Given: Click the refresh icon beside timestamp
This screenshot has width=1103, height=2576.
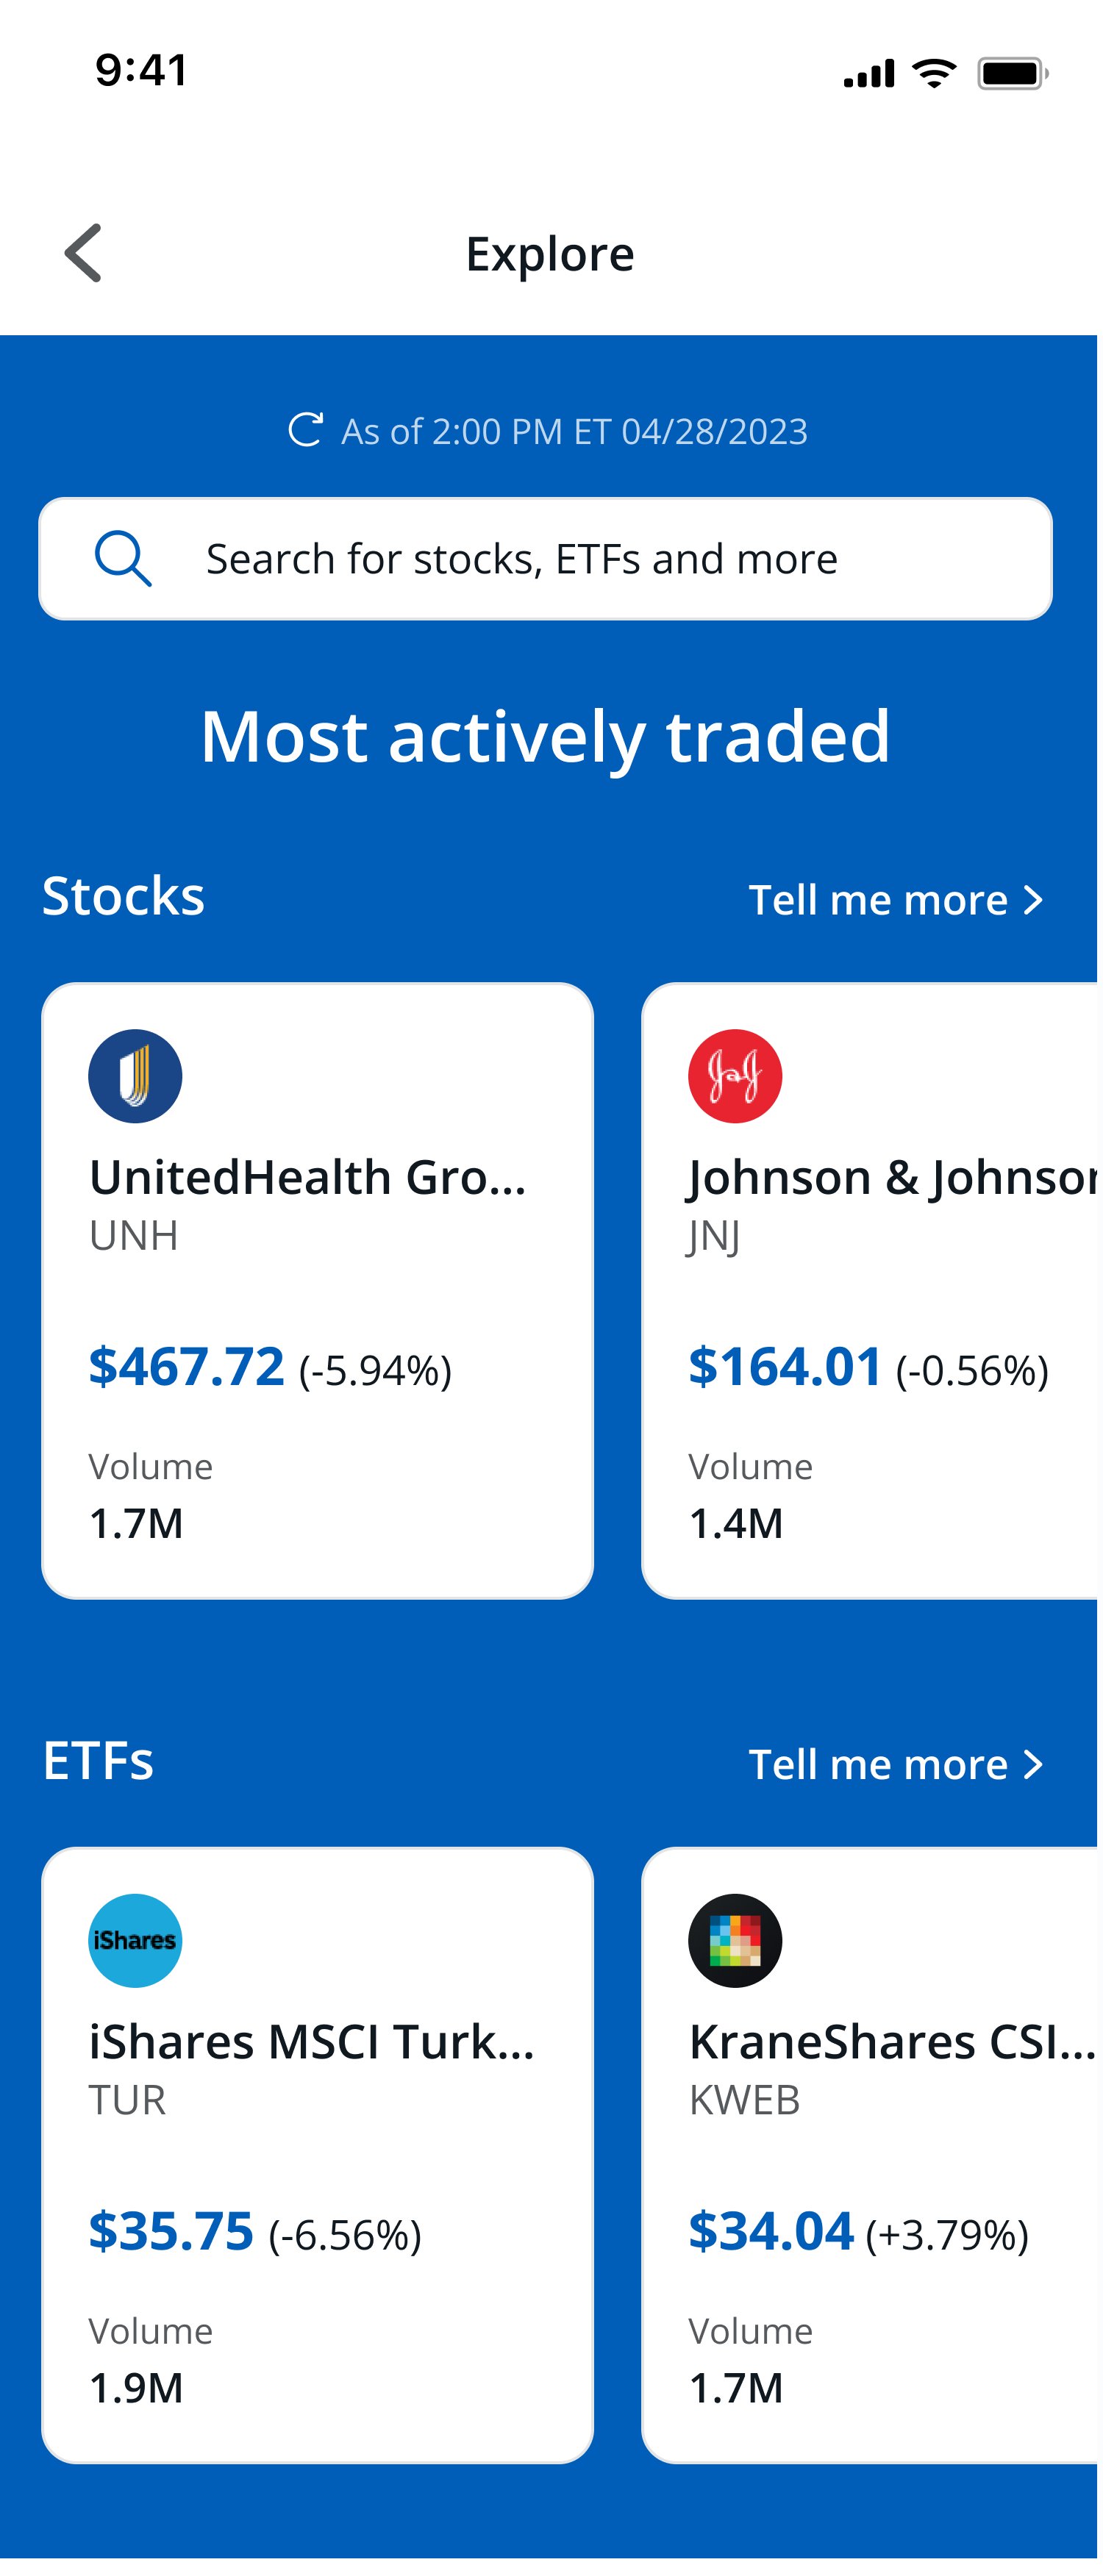Looking at the screenshot, I should 306,430.
